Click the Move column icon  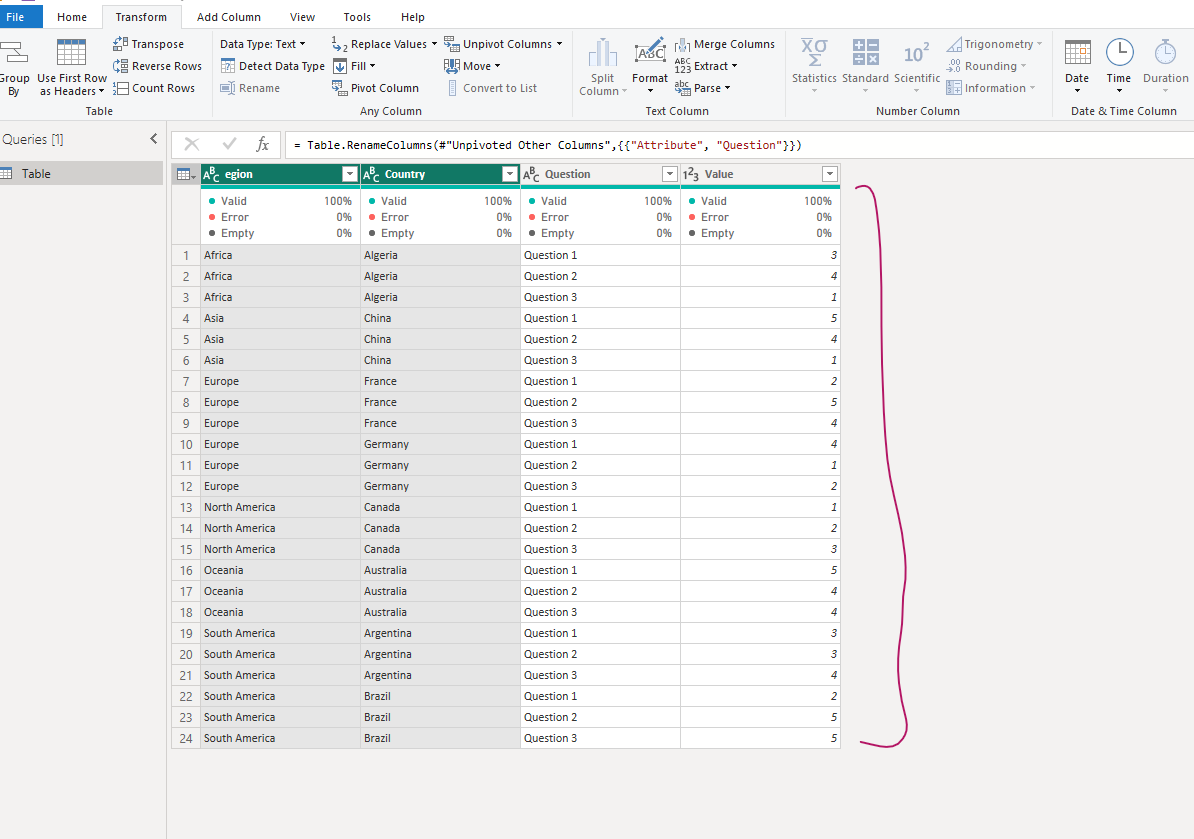click(452, 66)
